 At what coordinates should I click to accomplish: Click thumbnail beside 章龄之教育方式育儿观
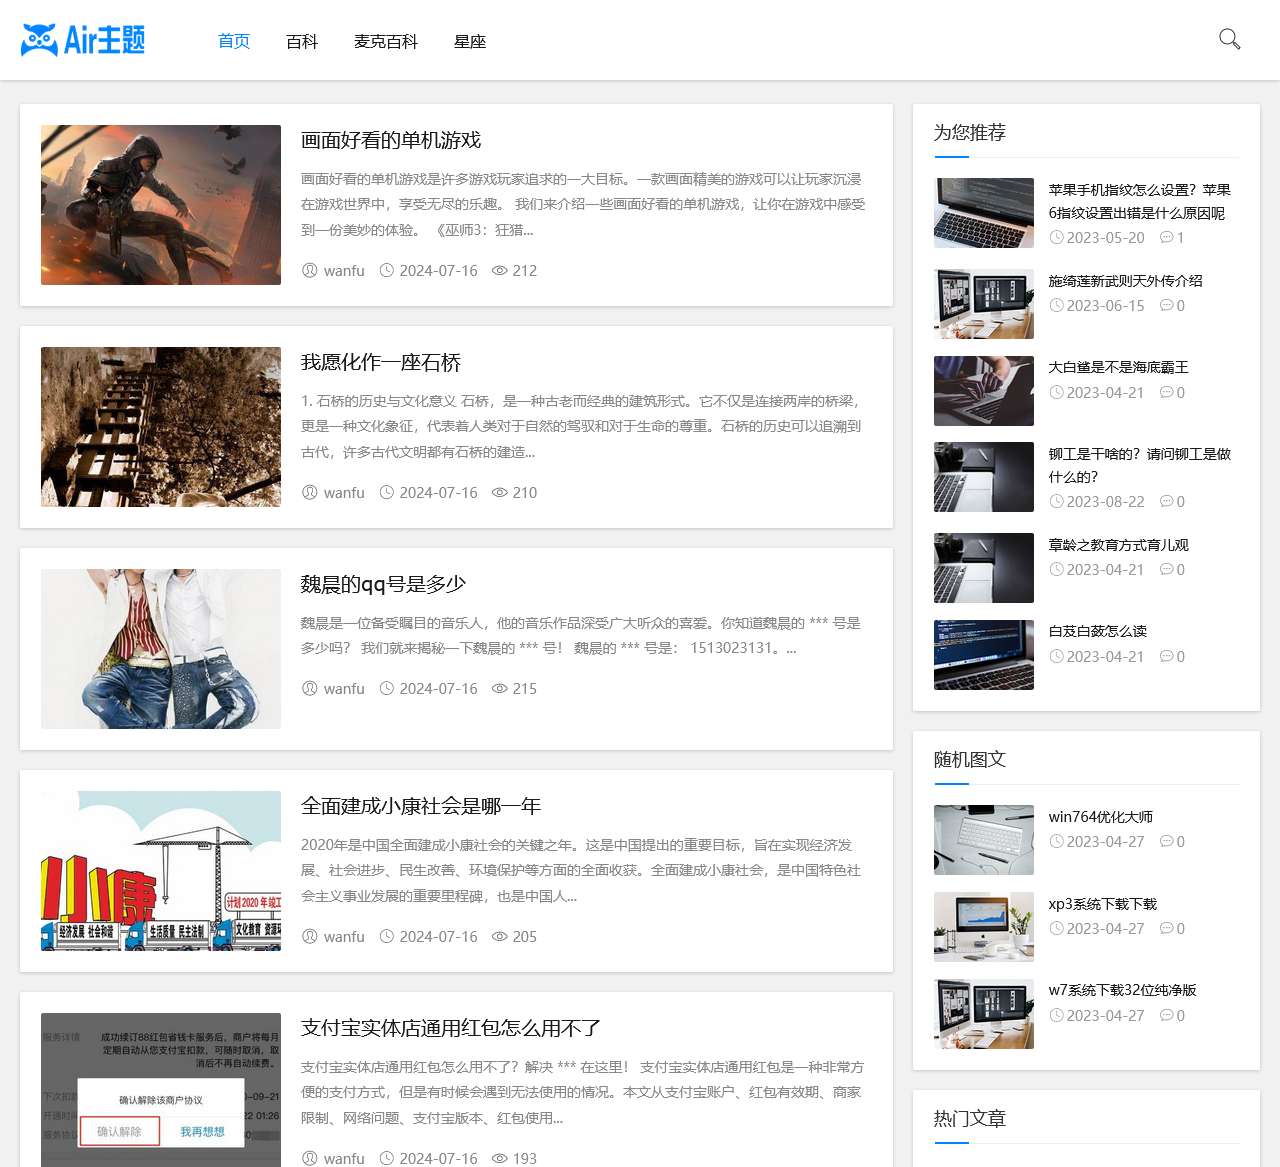984,568
